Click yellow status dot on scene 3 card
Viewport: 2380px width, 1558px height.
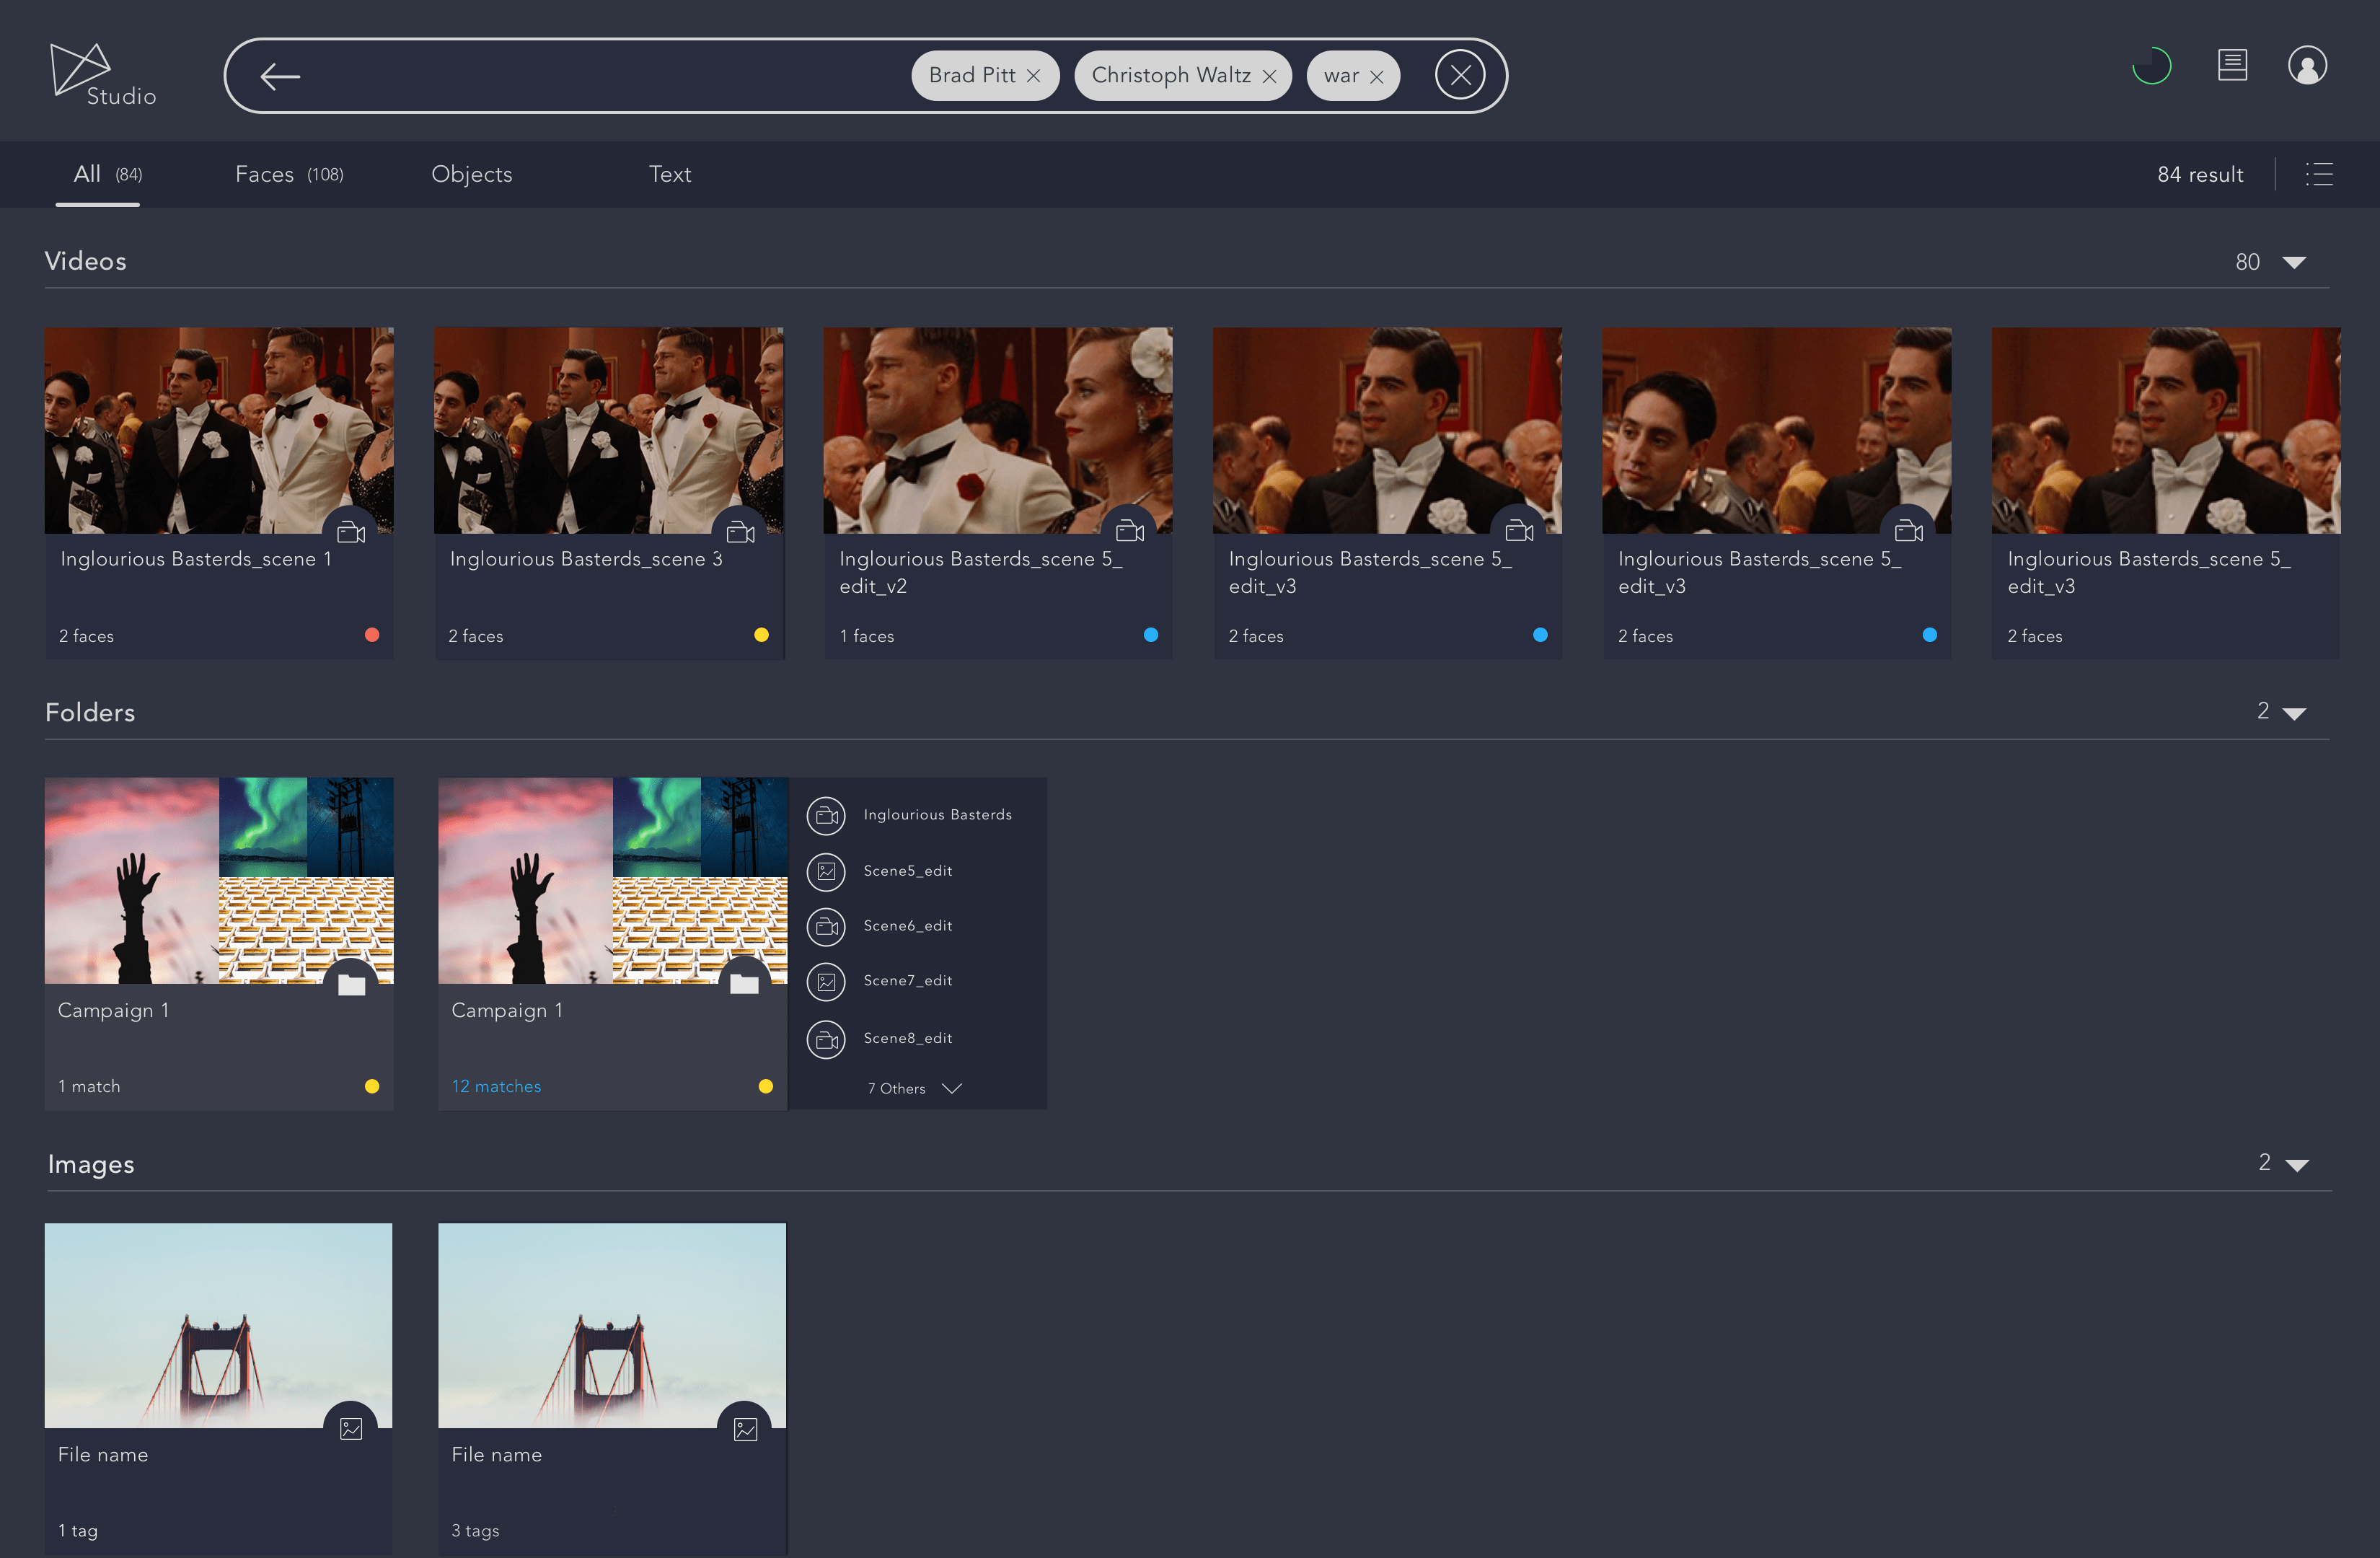[761, 634]
